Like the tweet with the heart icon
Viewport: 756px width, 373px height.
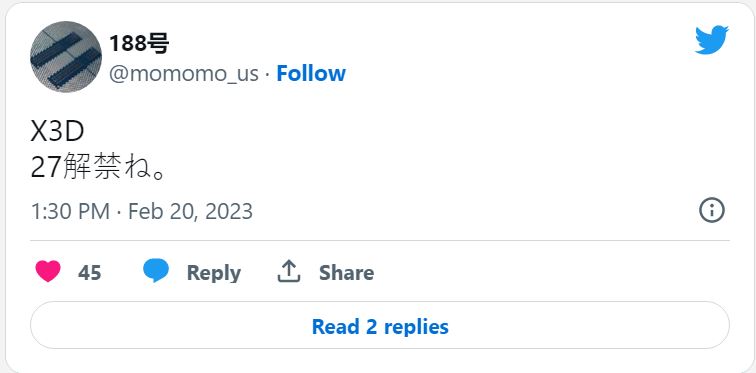coord(48,271)
